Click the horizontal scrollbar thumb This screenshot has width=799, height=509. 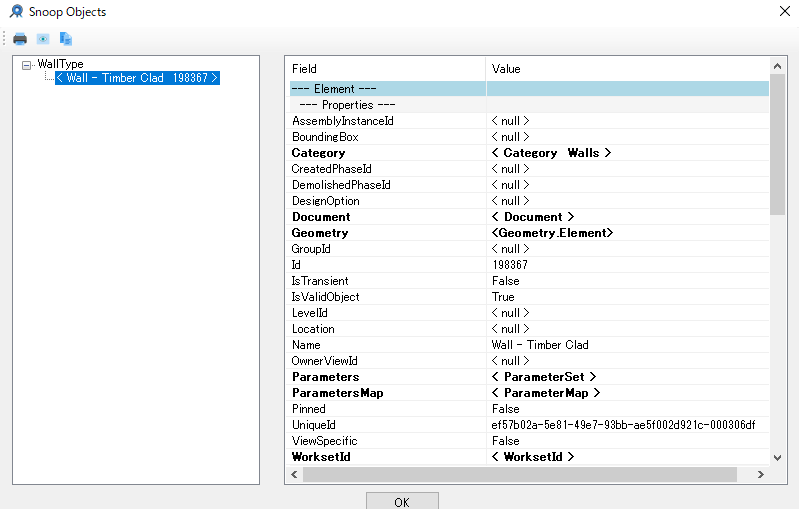click(x=520, y=474)
